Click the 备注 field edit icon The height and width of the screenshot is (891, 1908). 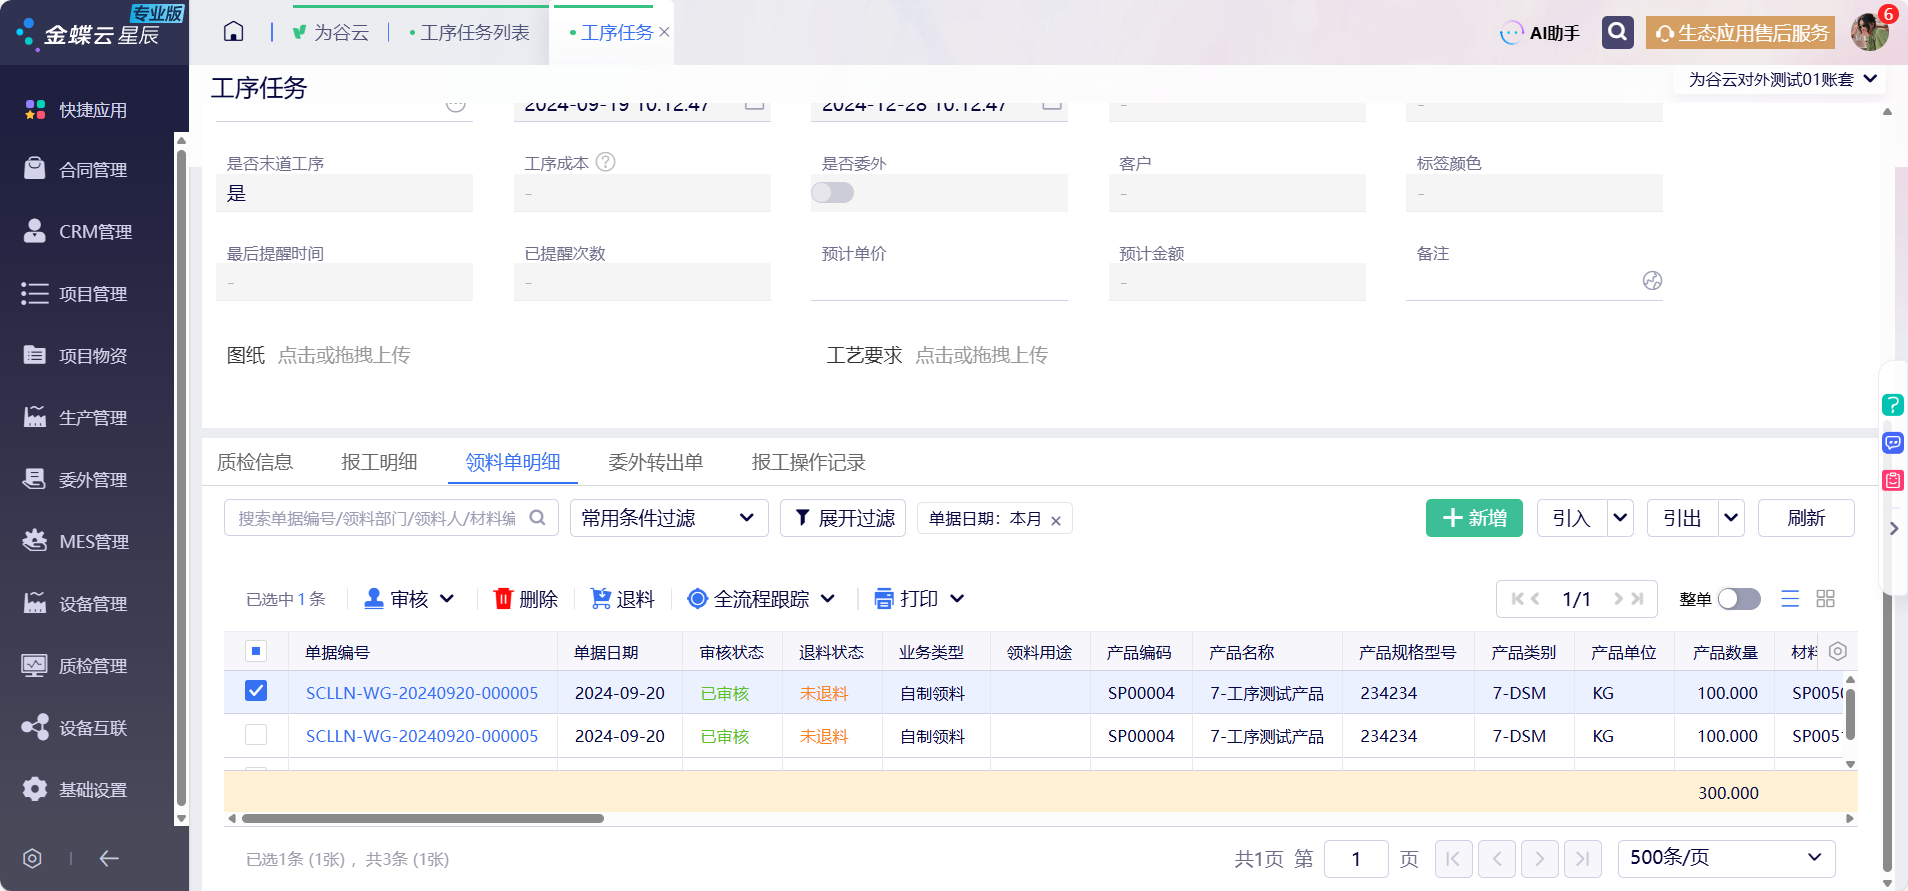[1652, 281]
